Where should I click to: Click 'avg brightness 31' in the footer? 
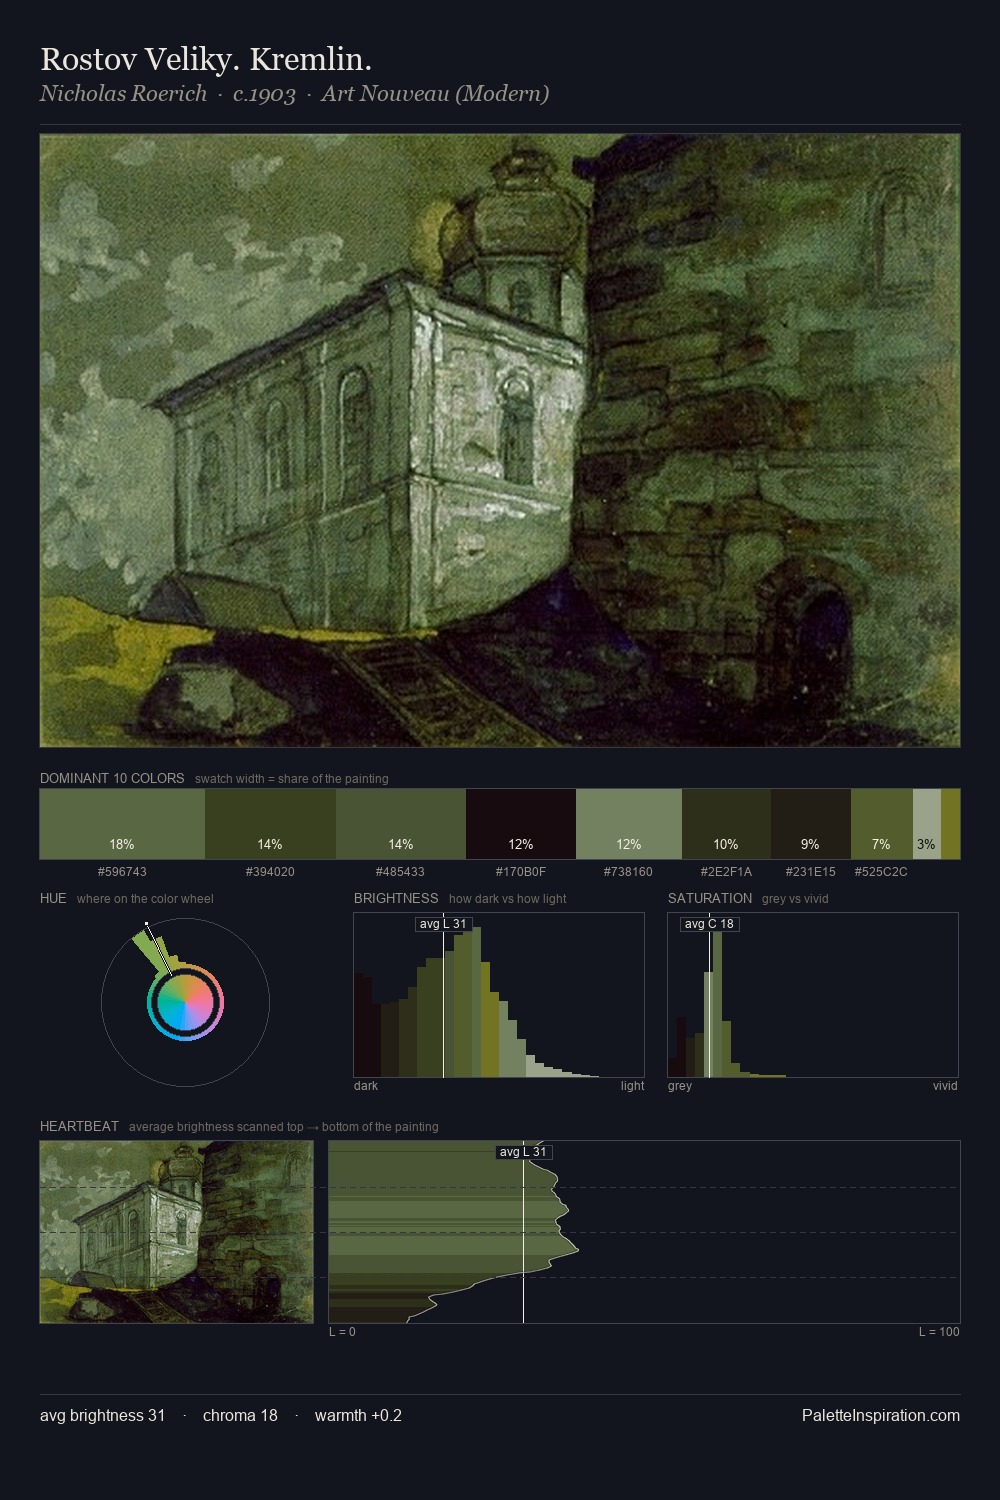tap(102, 1415)
